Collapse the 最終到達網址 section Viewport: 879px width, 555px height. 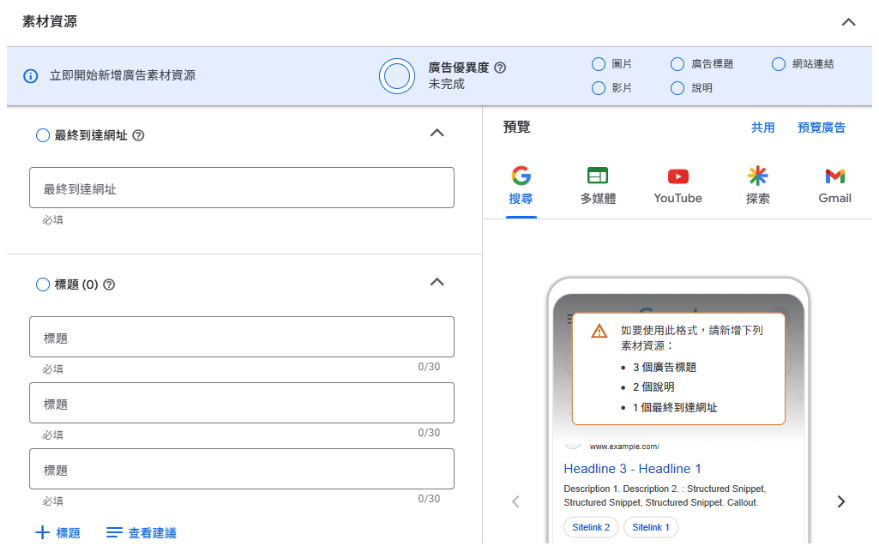pyautogui.click(x=436, y=133)
